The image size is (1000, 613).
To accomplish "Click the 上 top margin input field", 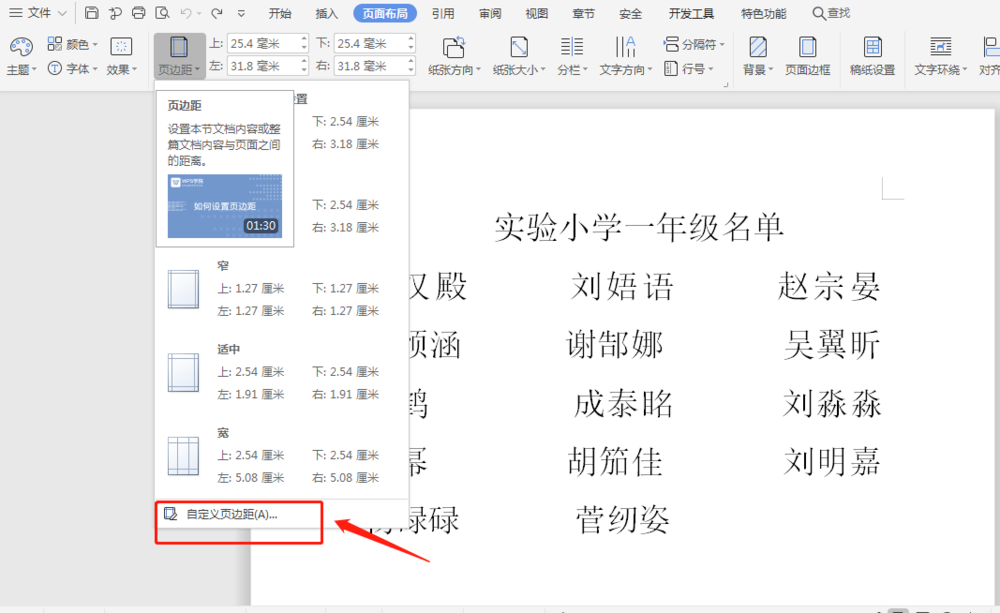I will 263,43.
